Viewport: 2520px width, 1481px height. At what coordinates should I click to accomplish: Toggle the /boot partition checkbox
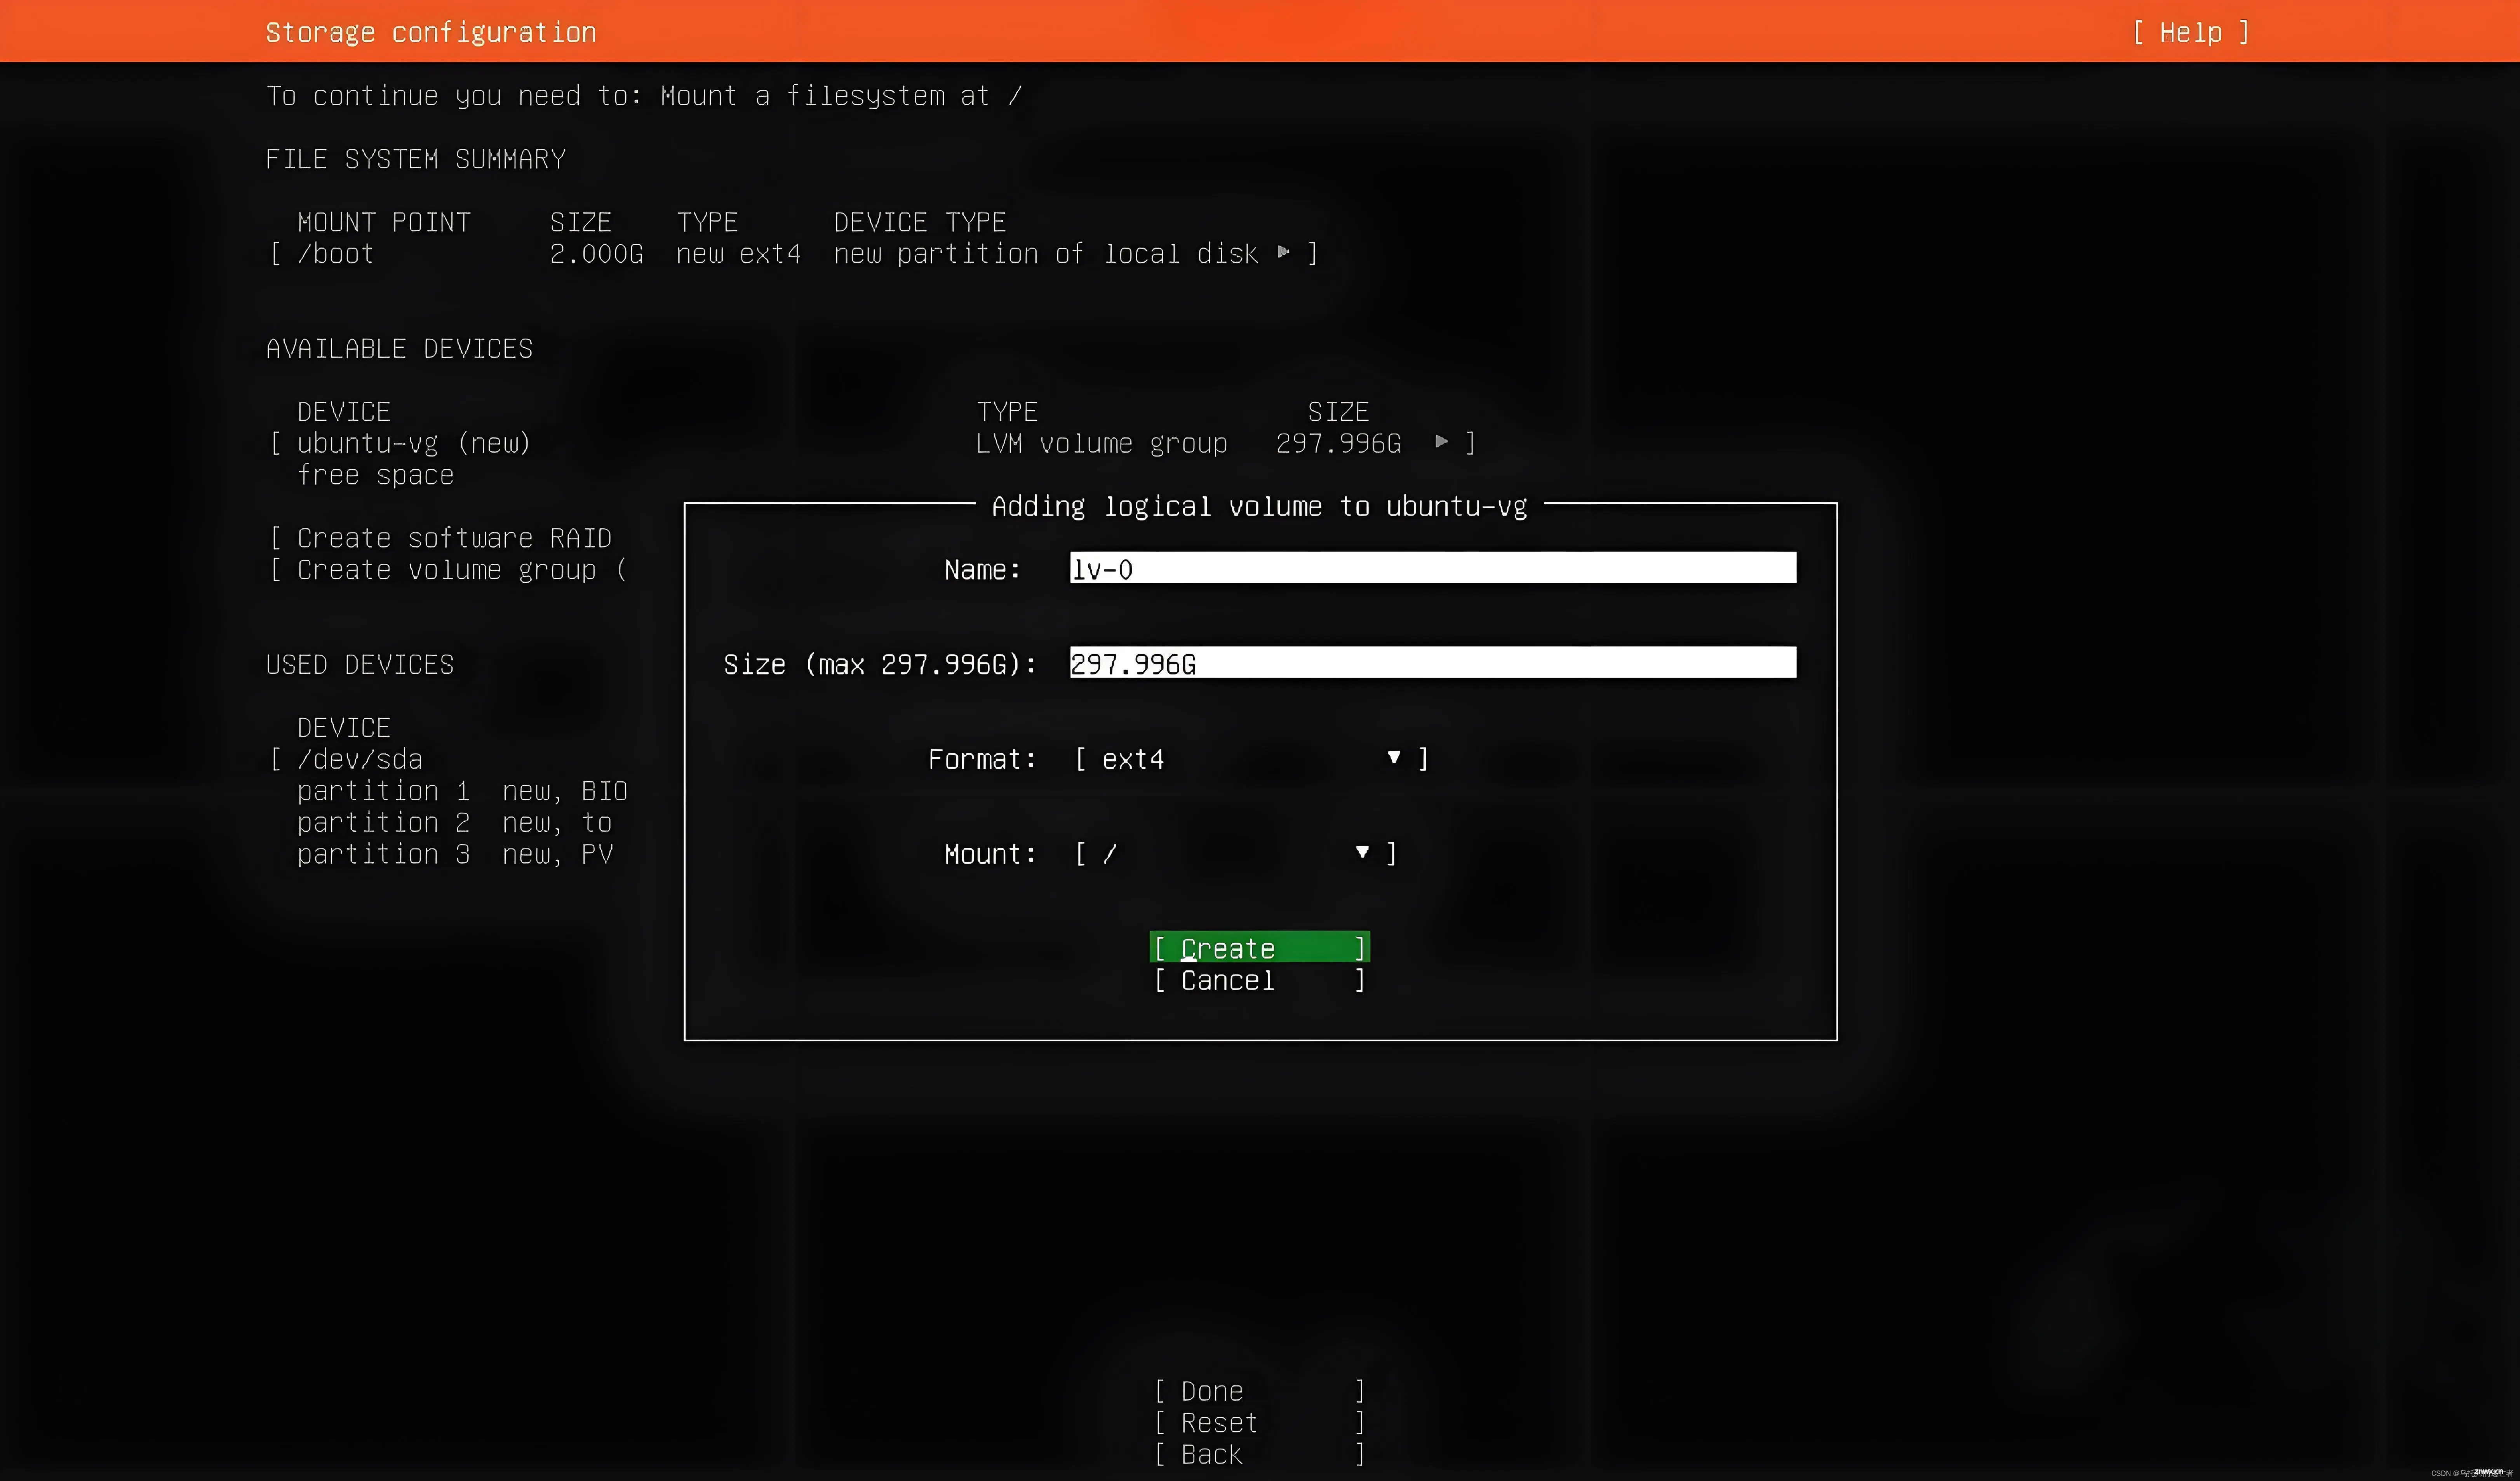273,254
